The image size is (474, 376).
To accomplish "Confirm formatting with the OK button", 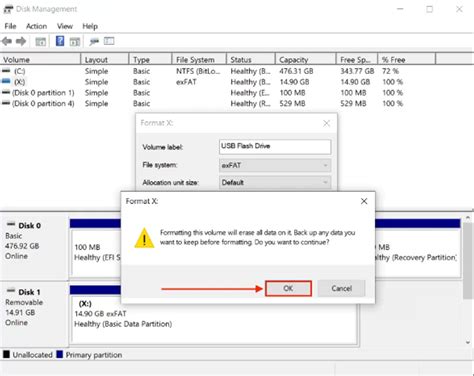I will click(288, 288).
